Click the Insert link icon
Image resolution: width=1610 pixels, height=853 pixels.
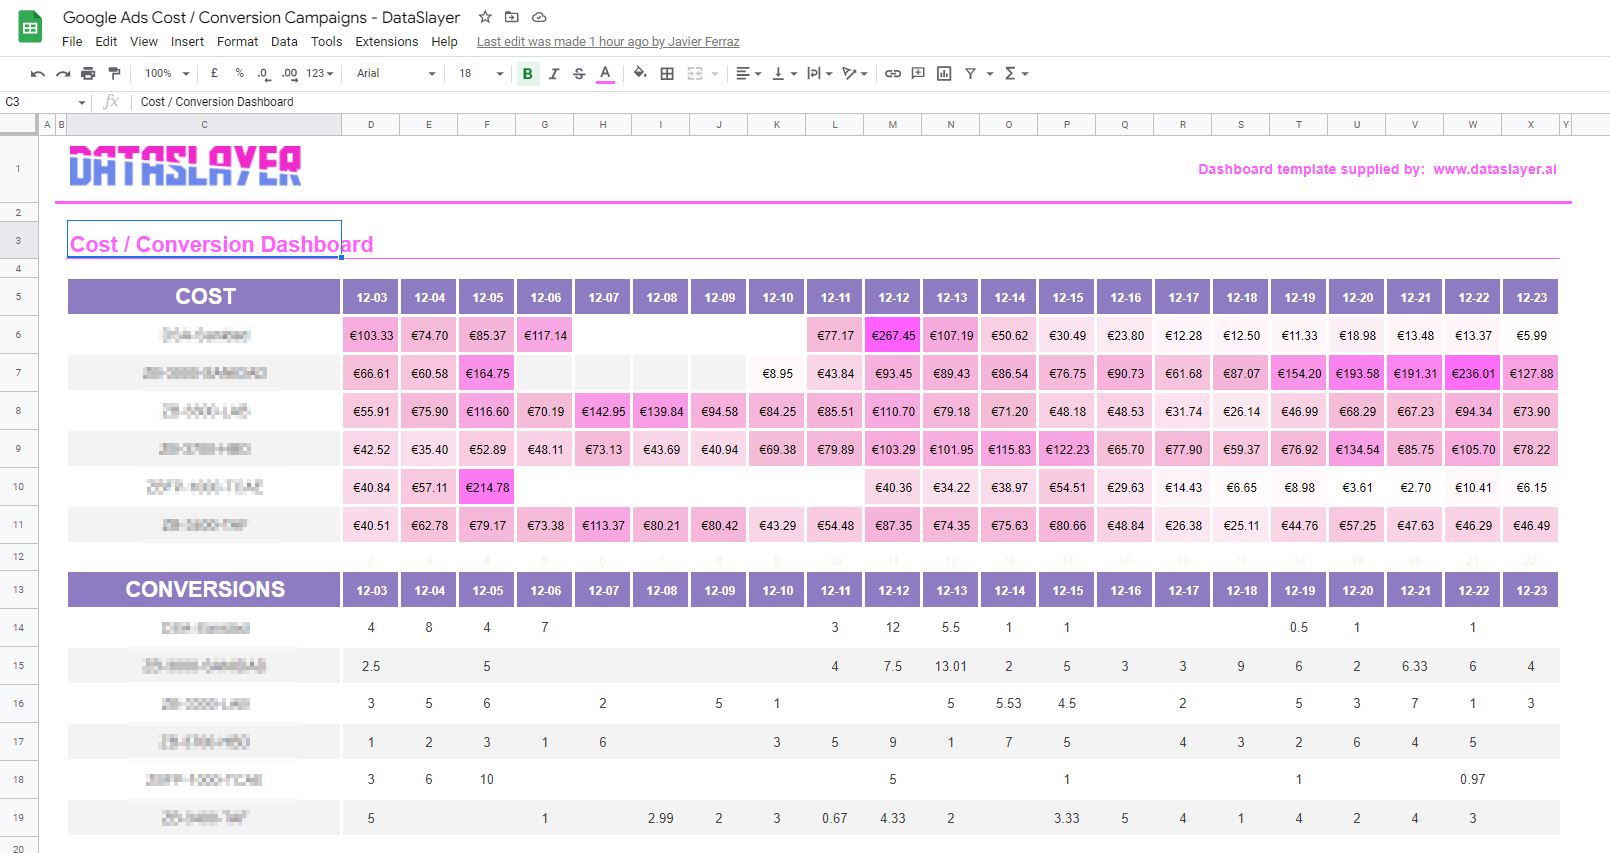pos(893,74)
